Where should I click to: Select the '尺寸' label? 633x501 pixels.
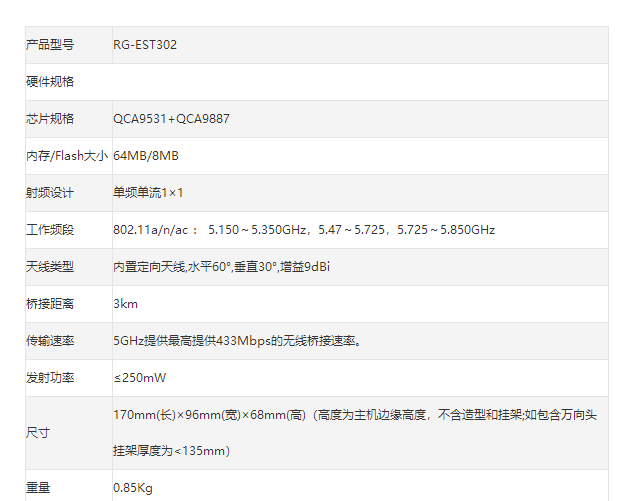(x=38, y=433)
